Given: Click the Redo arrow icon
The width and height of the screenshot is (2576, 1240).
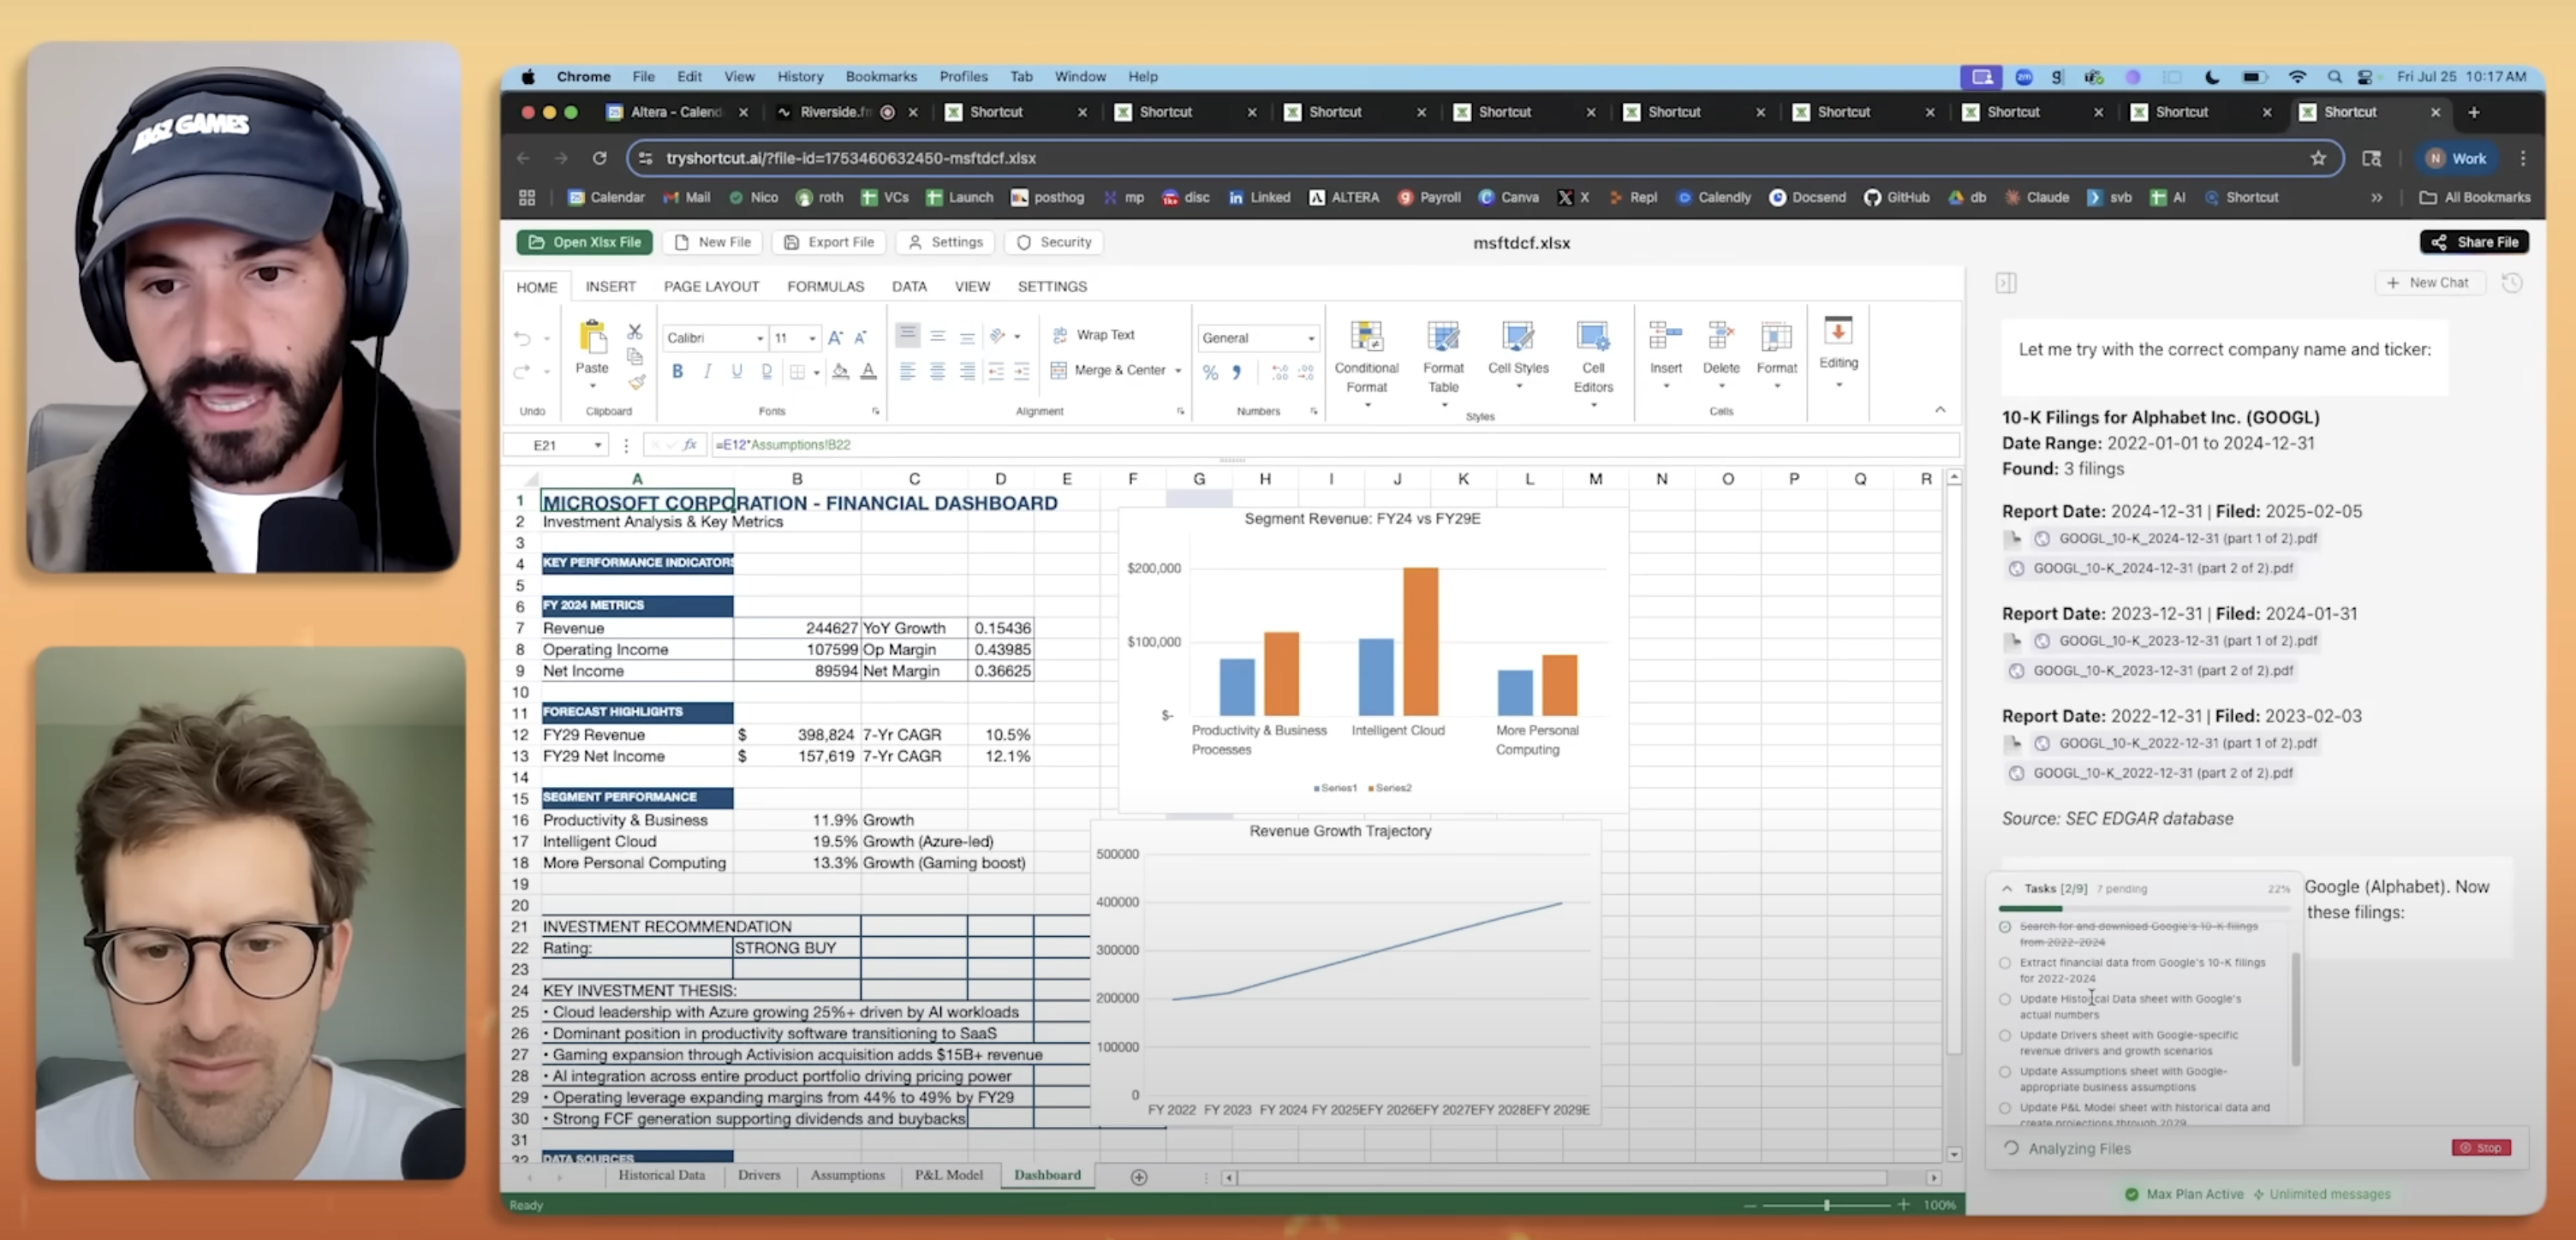Looking at the screenshot, I should tap(522, 371).
